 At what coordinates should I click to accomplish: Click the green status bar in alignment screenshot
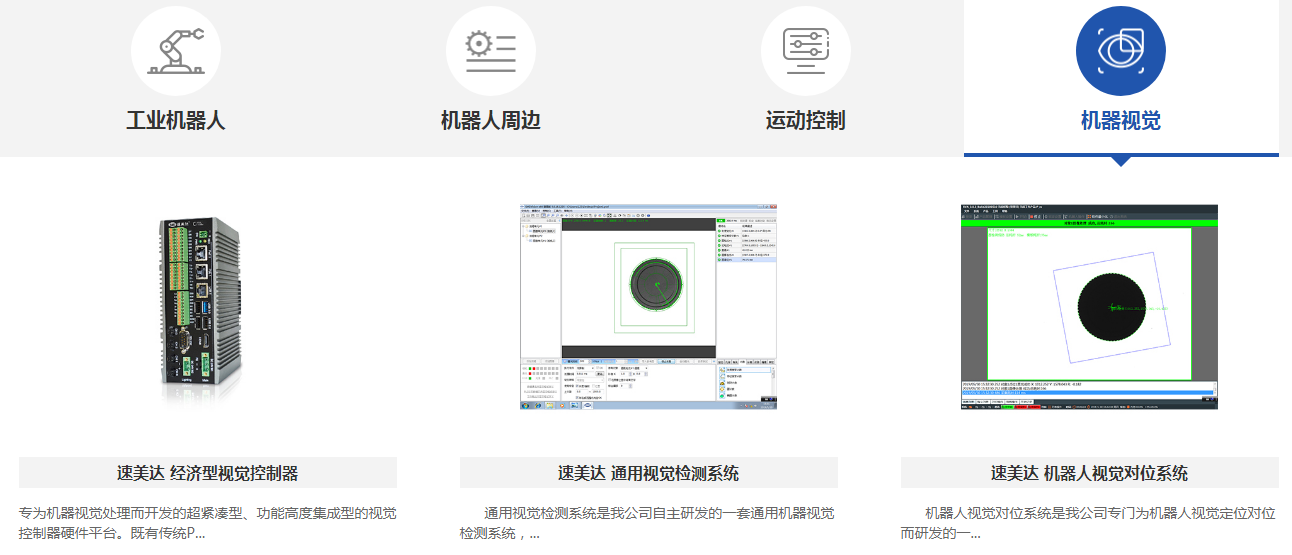(x=1089, y=224)
